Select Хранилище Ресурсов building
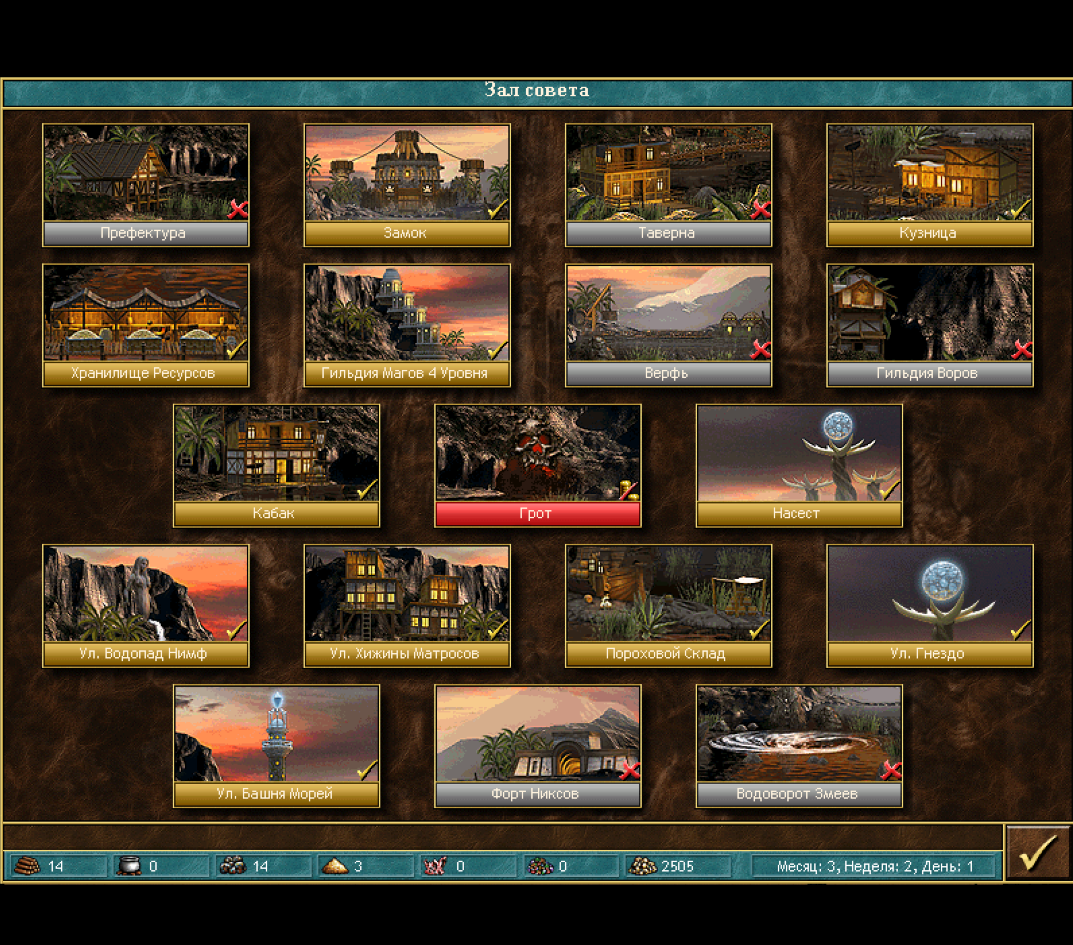The width and height of the screenshot is (1073, 945). tap(146, 325)
